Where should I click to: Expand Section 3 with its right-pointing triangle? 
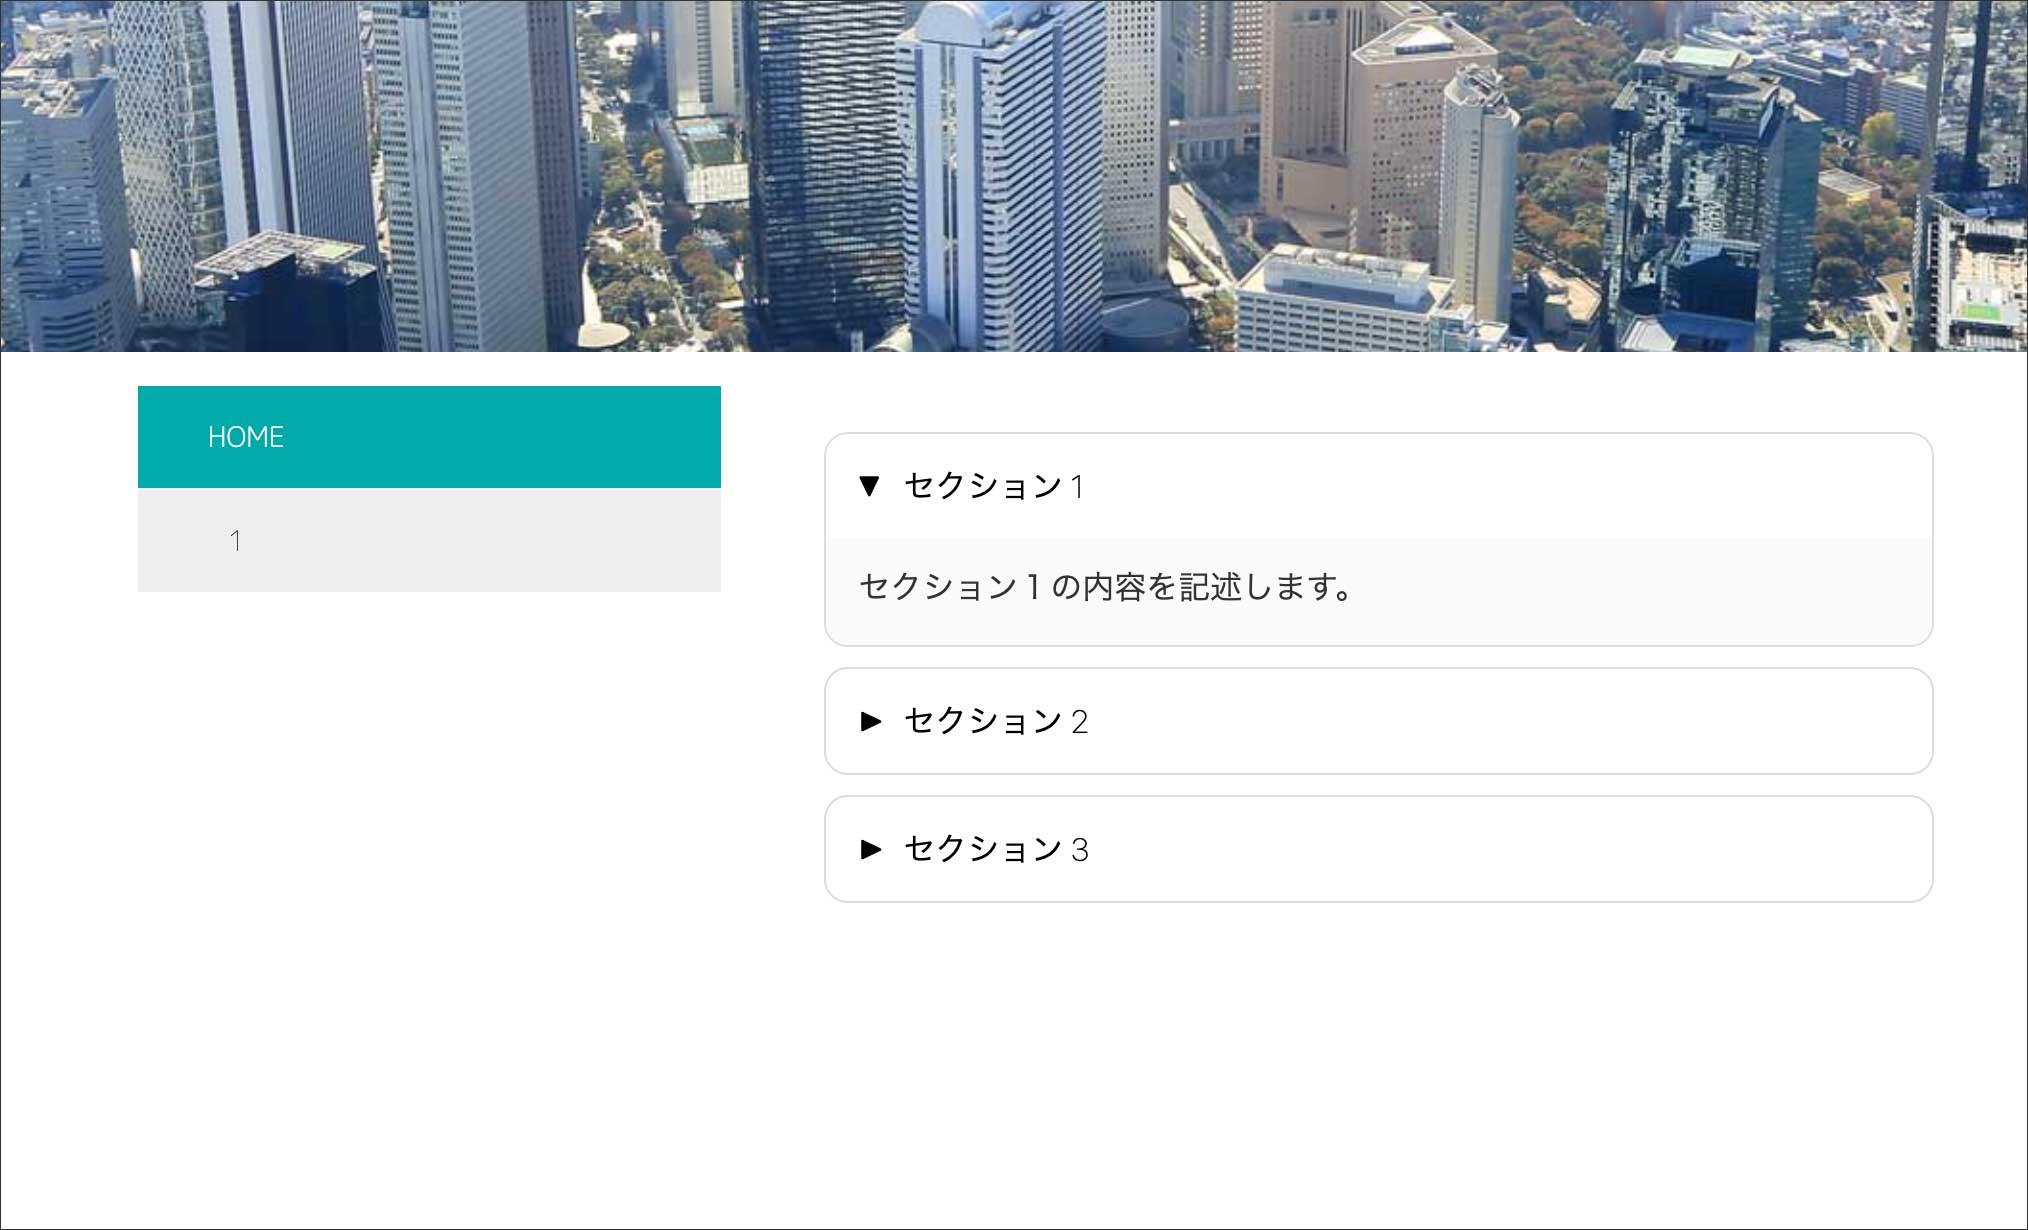point(871,849)
